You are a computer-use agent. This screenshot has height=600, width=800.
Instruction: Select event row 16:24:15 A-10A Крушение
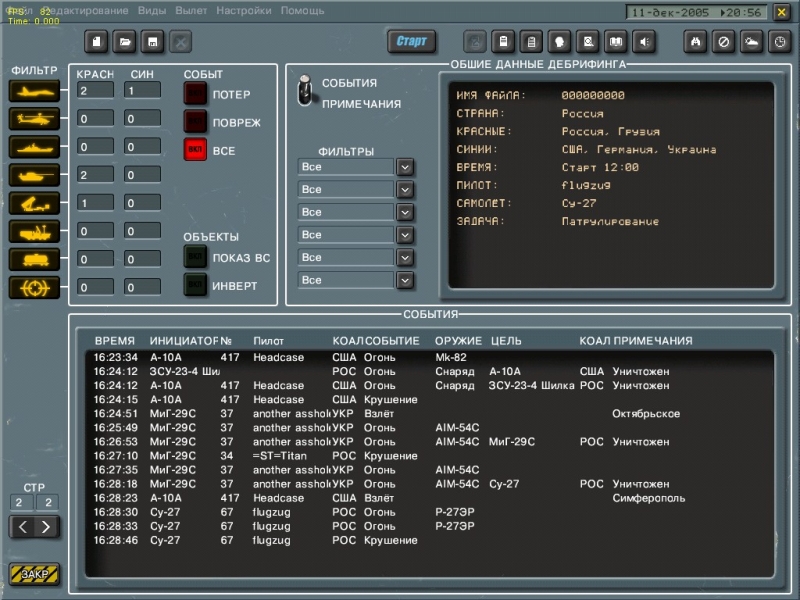click(x=429, y=399)
